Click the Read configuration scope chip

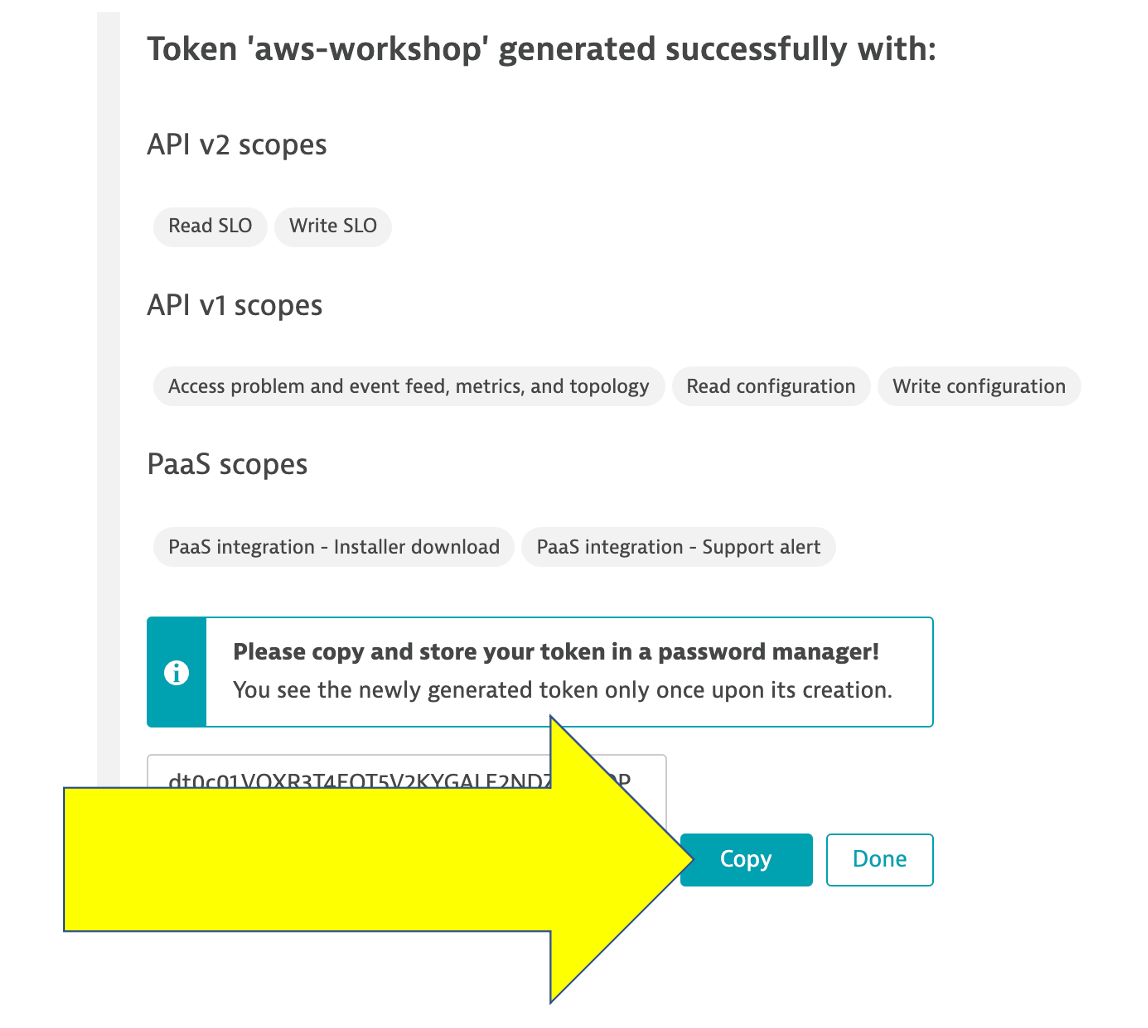pyautogui.click(x=770, y=386)
